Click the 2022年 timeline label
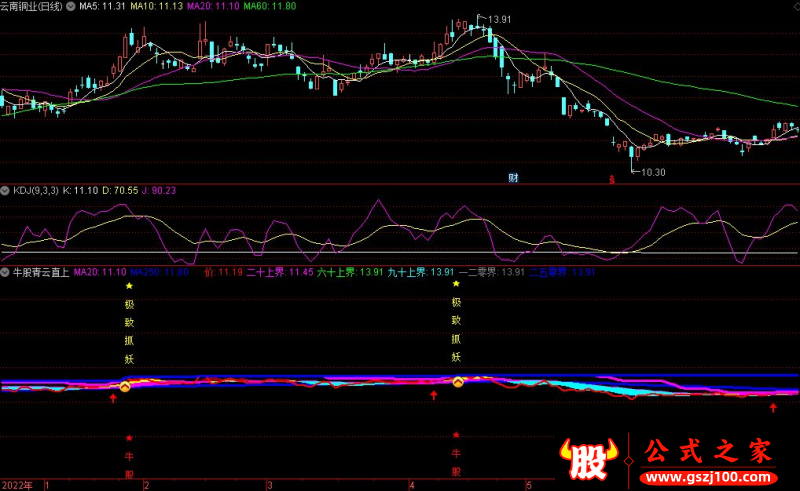The height and width of the screenshot is (491, 800). (17, 484)
